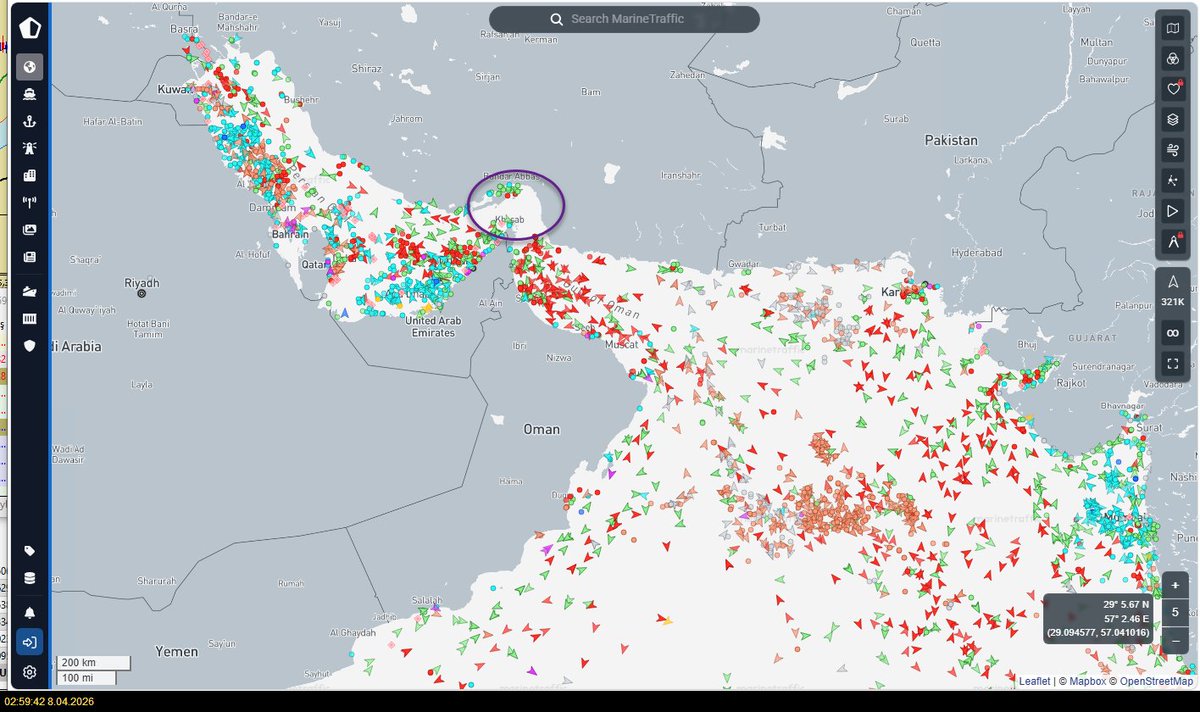This screenshot has height=712, width=1200.
Task: Toggle the infinity show-all-vessels button
Action: click(x=1173, y=332)
